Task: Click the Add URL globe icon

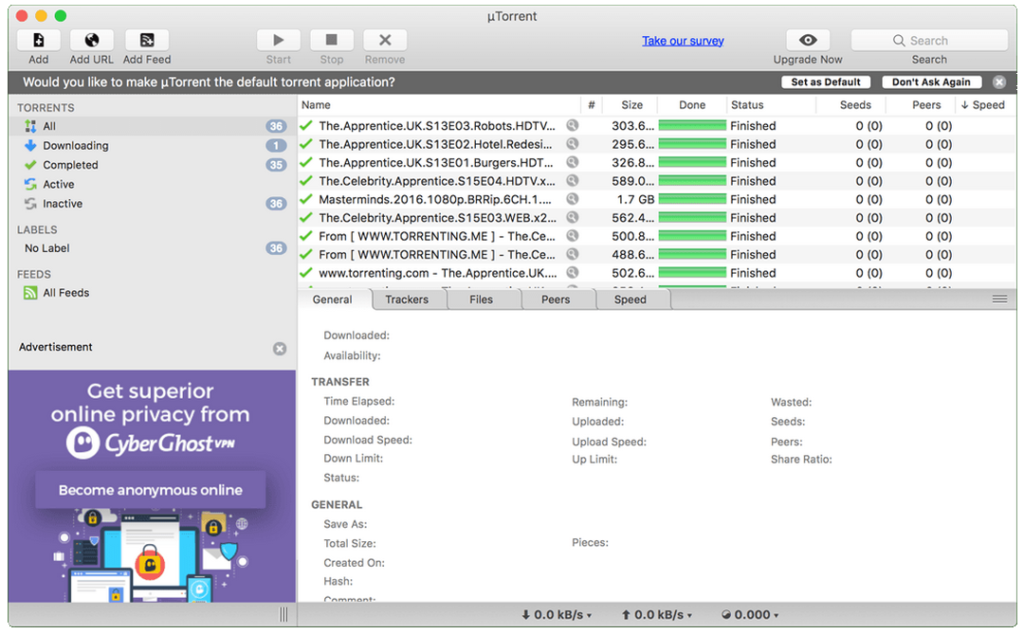Action: 91,40
